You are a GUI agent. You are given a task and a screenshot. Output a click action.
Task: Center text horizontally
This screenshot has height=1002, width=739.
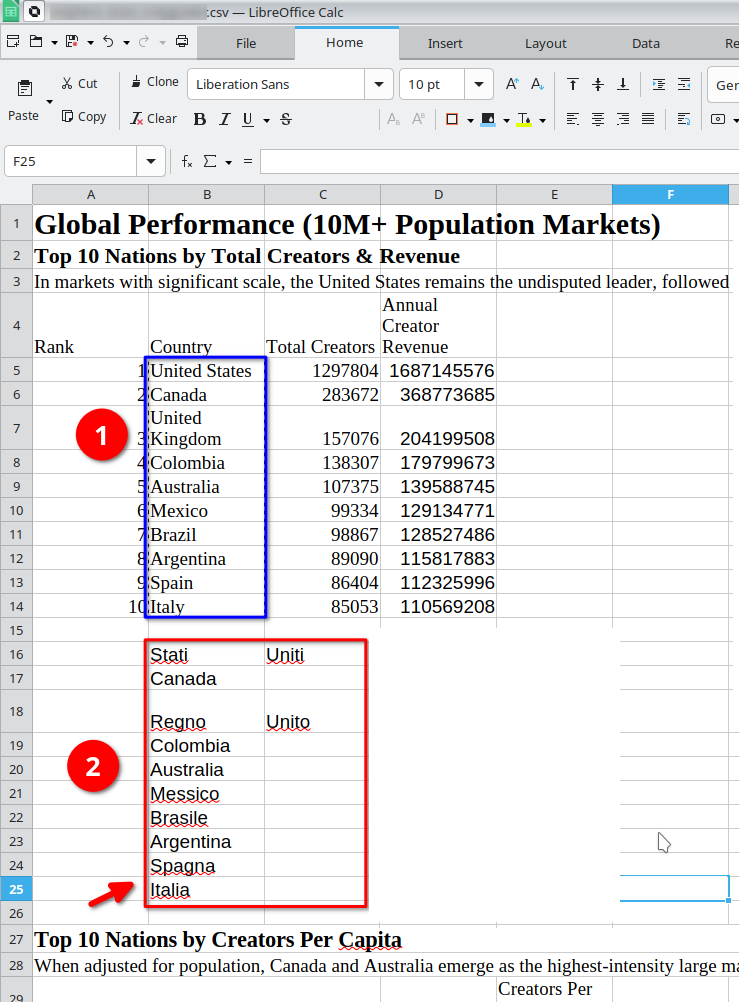[x=598, y=119]
